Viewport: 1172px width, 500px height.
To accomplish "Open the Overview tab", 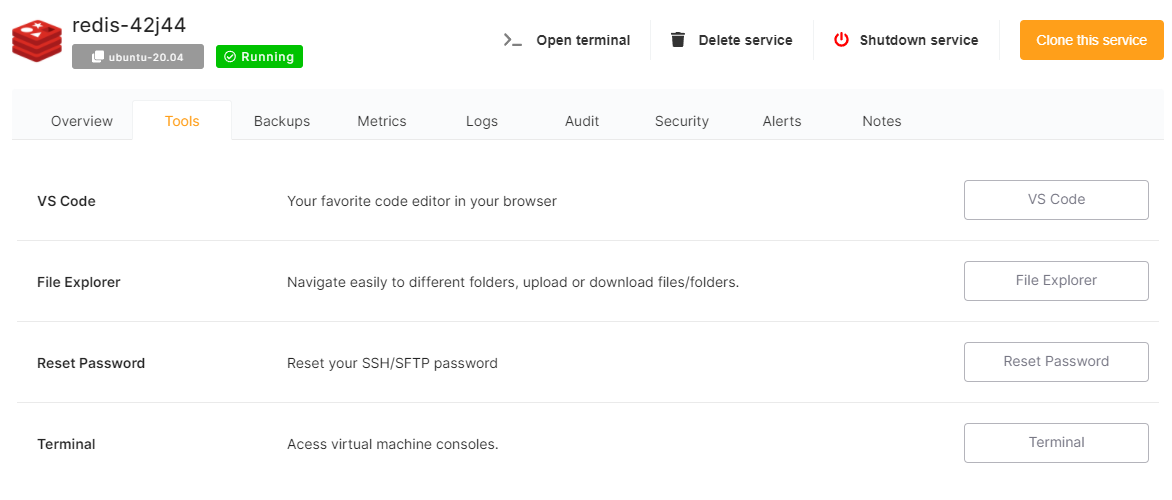I will tap(82, 121).
